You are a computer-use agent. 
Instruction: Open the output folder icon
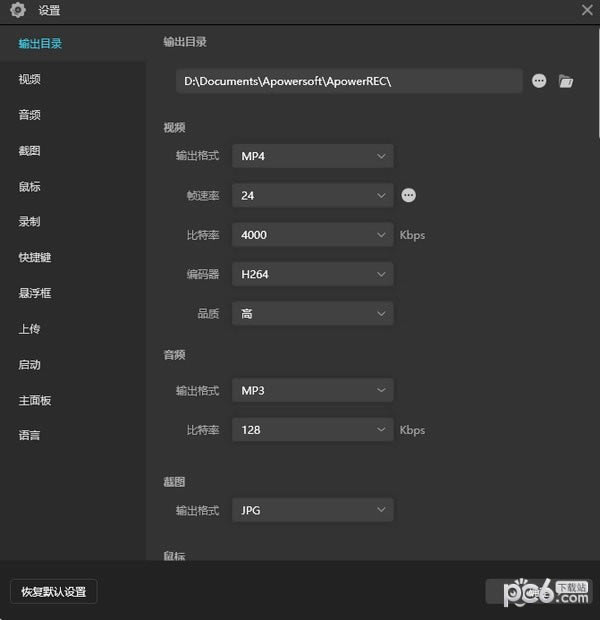click(x=566, y=81)
